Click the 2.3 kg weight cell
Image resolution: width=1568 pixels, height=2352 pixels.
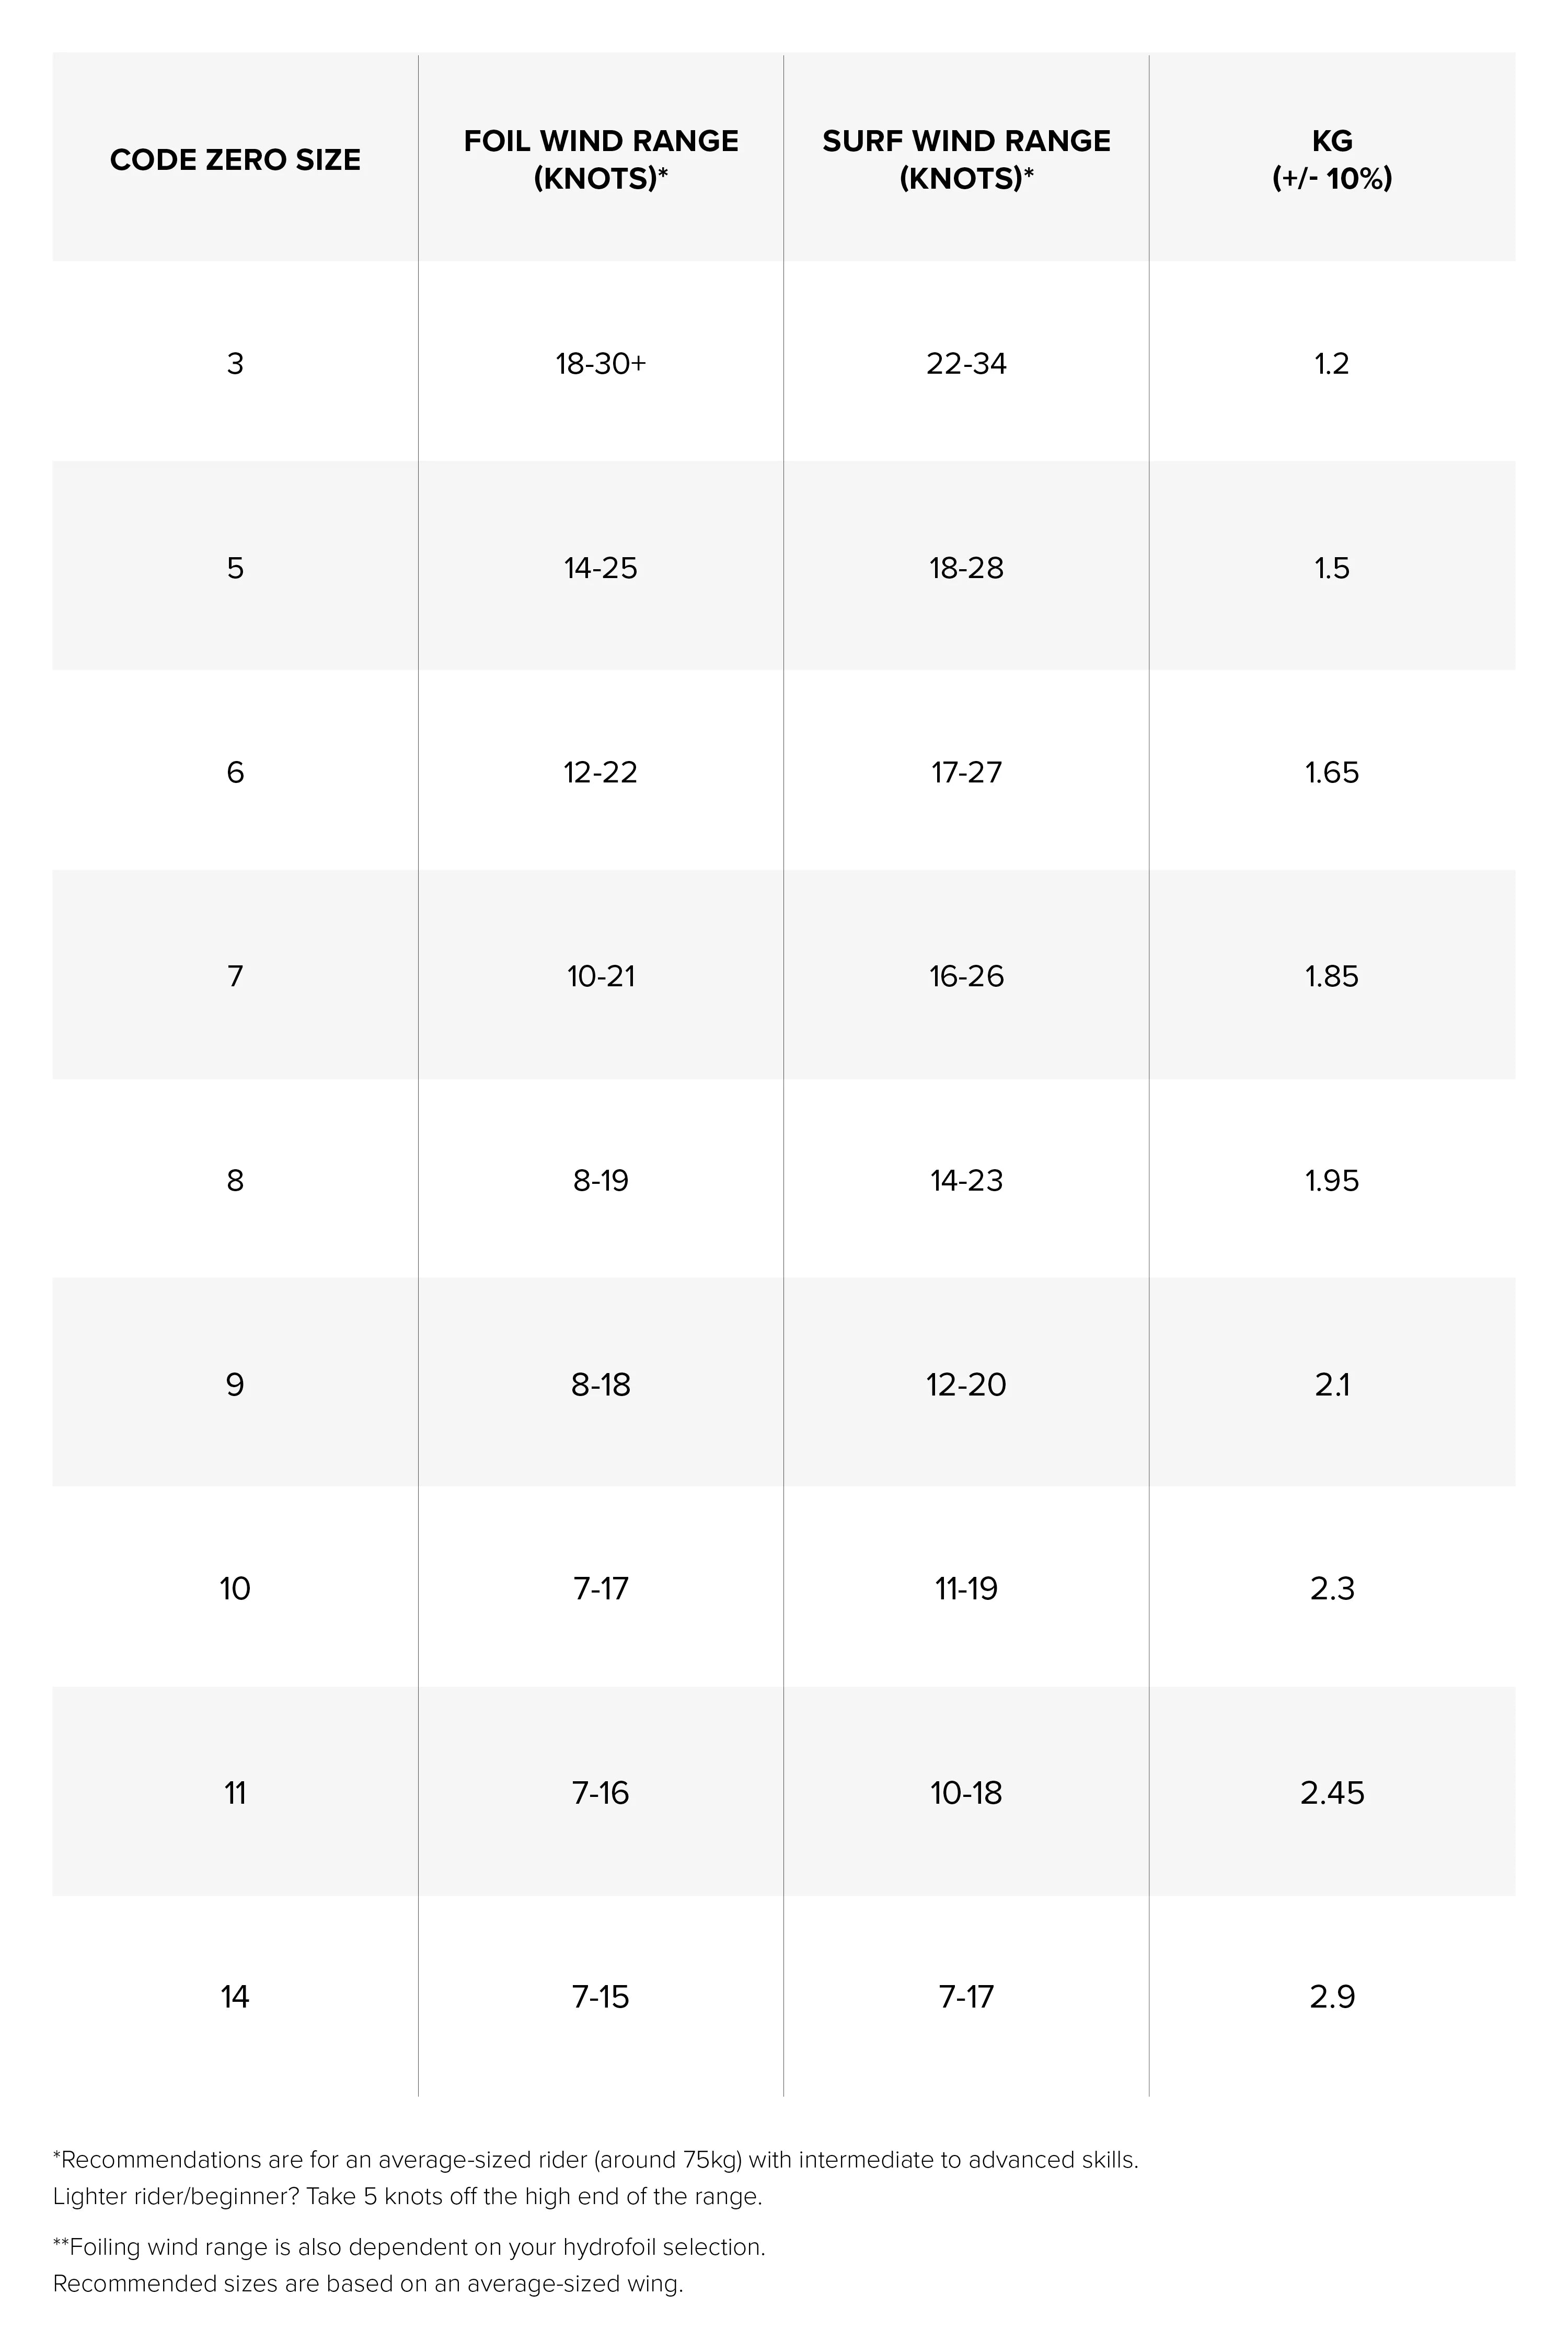(1332, 1589)
